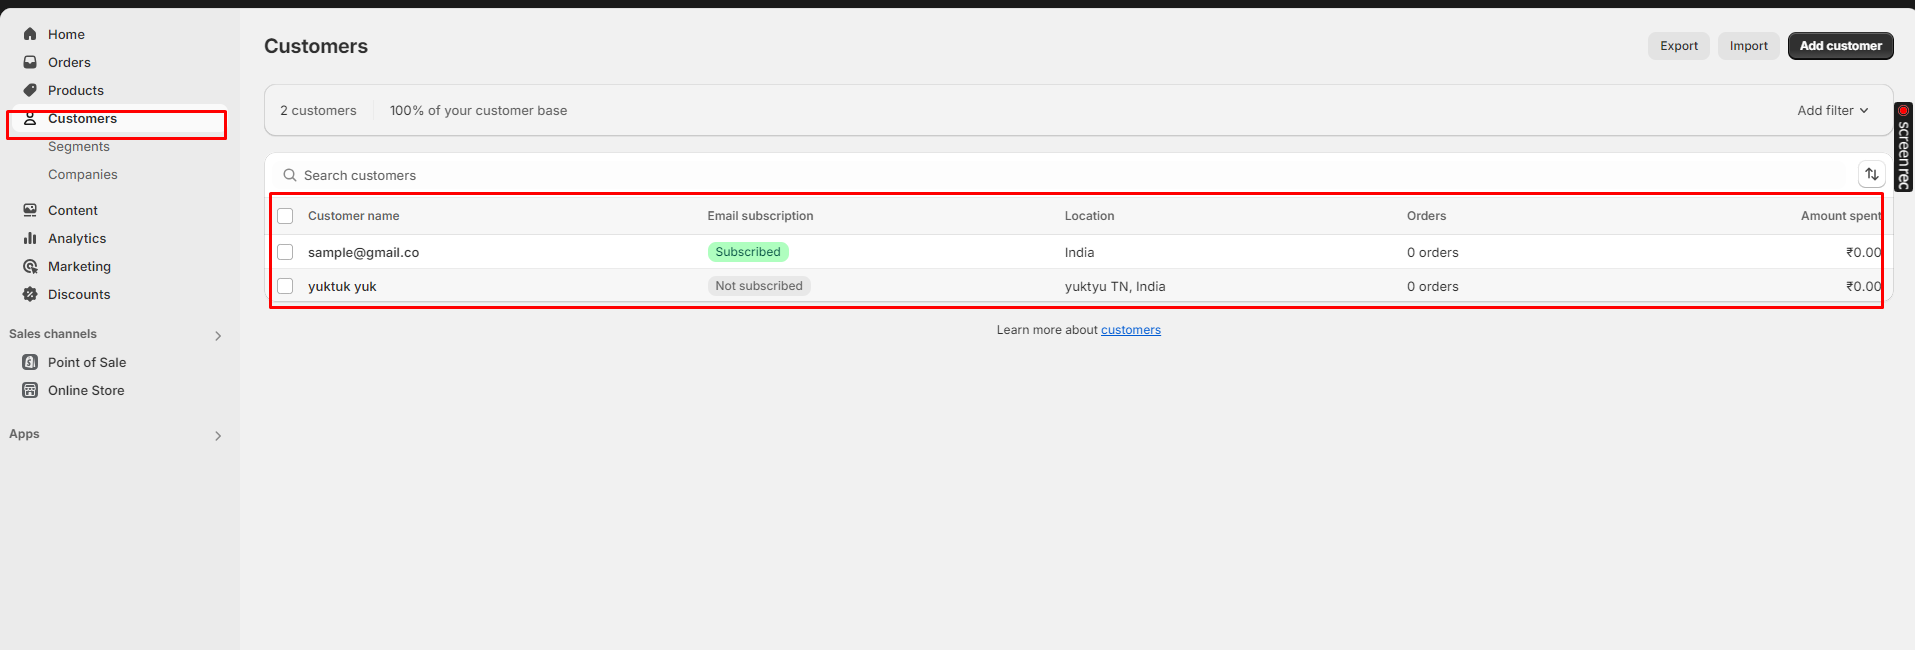Click the ScreenRec recorder side tab

point(1904,147)
